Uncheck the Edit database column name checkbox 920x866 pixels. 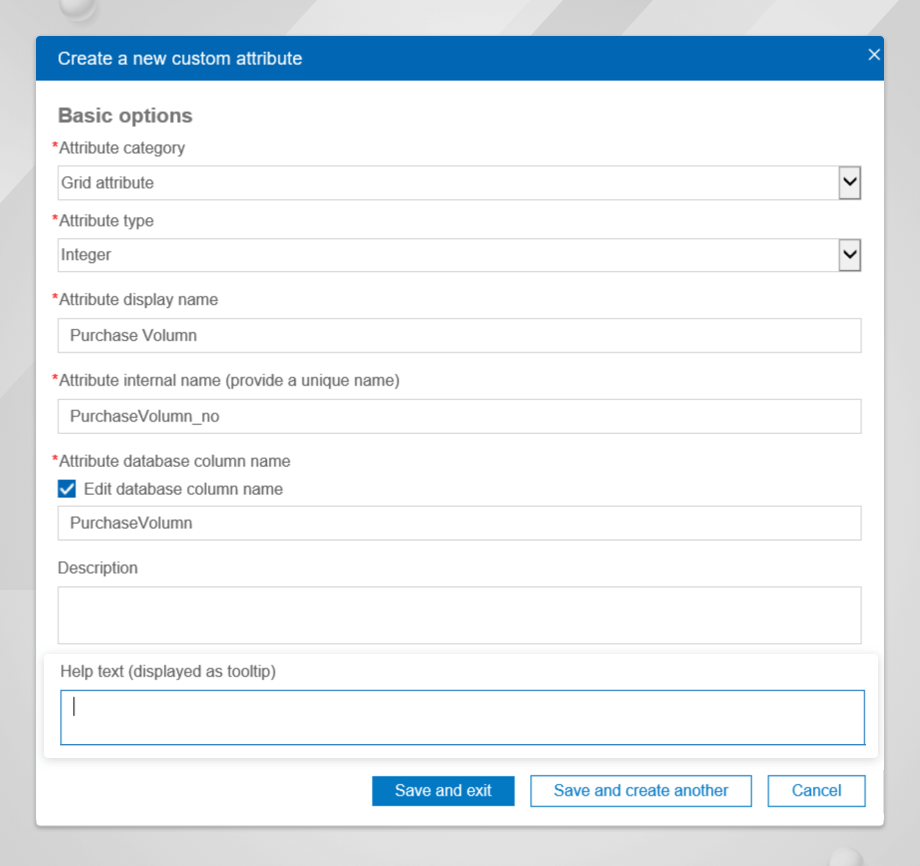(67, 489)
